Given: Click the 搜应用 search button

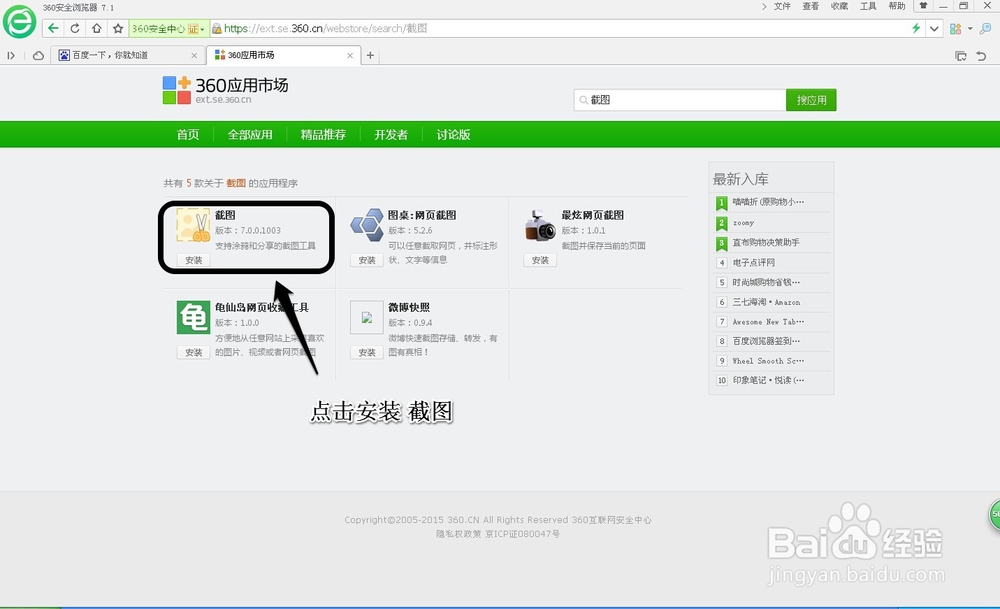Looking at the screenshot, I should 811,100.
